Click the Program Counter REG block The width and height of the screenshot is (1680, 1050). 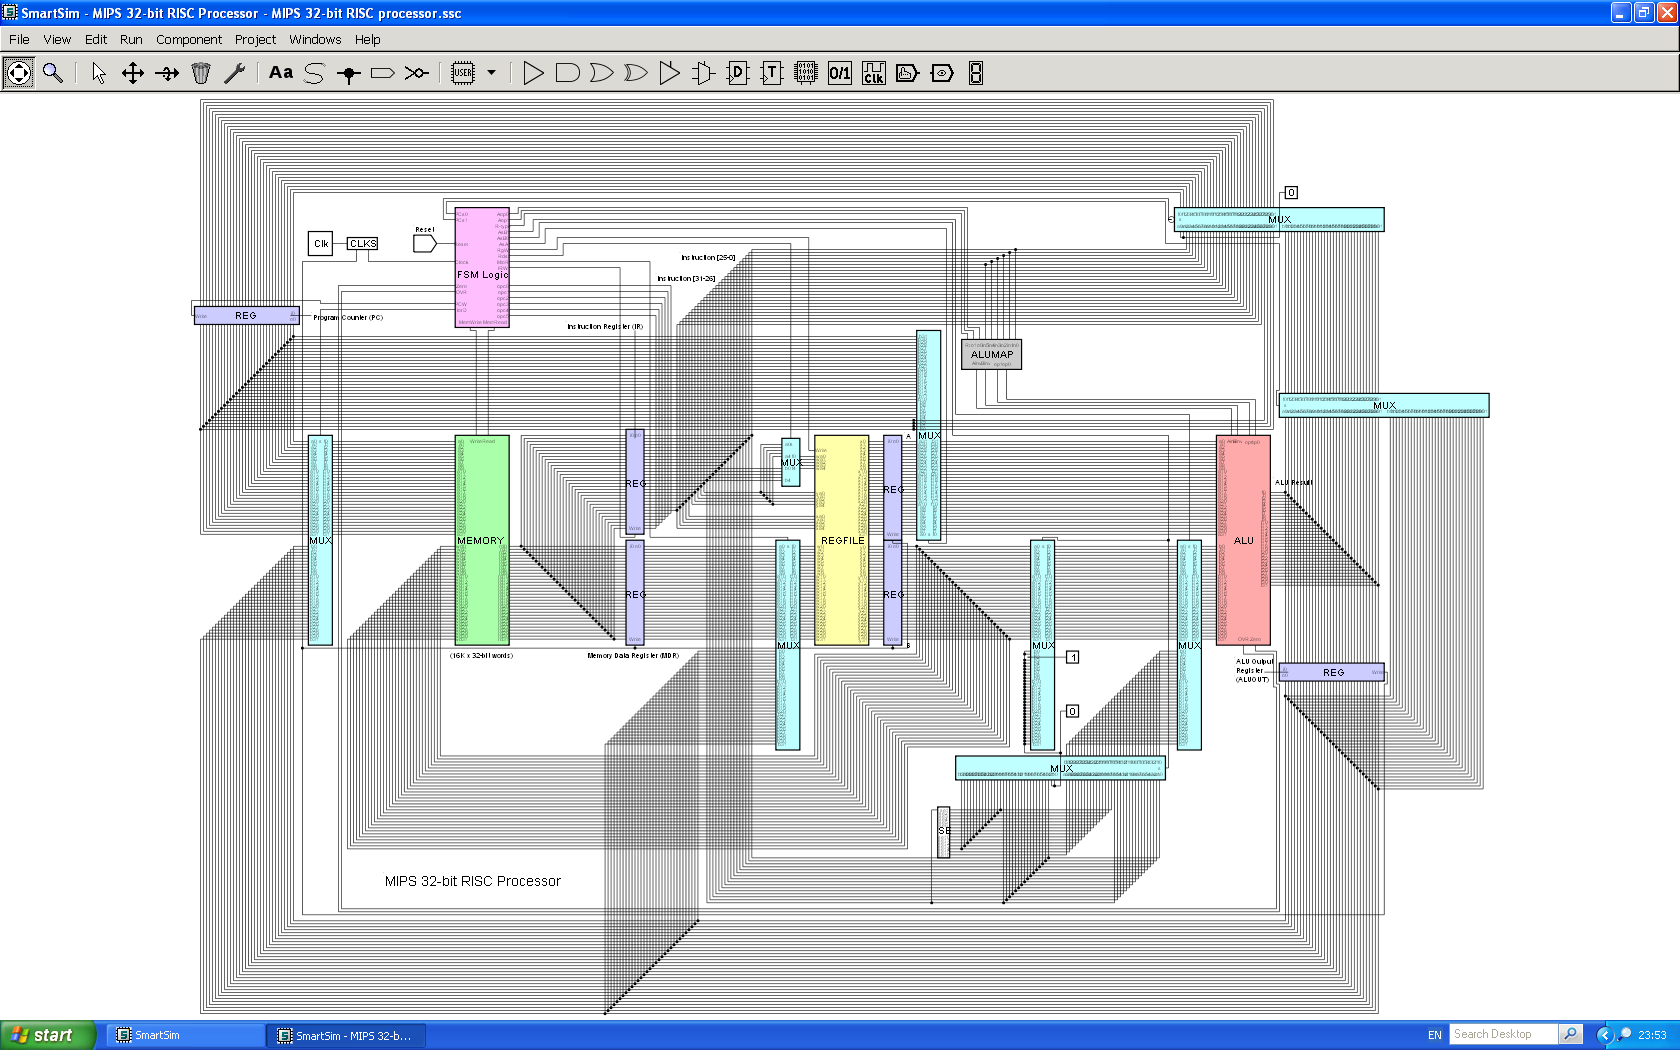[246, 315]
